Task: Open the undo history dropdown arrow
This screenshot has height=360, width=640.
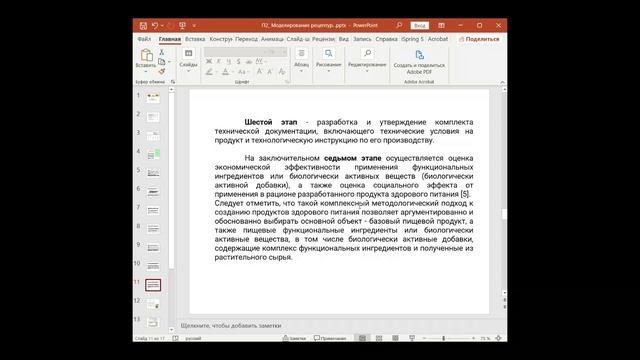Action: coord(162,26)
